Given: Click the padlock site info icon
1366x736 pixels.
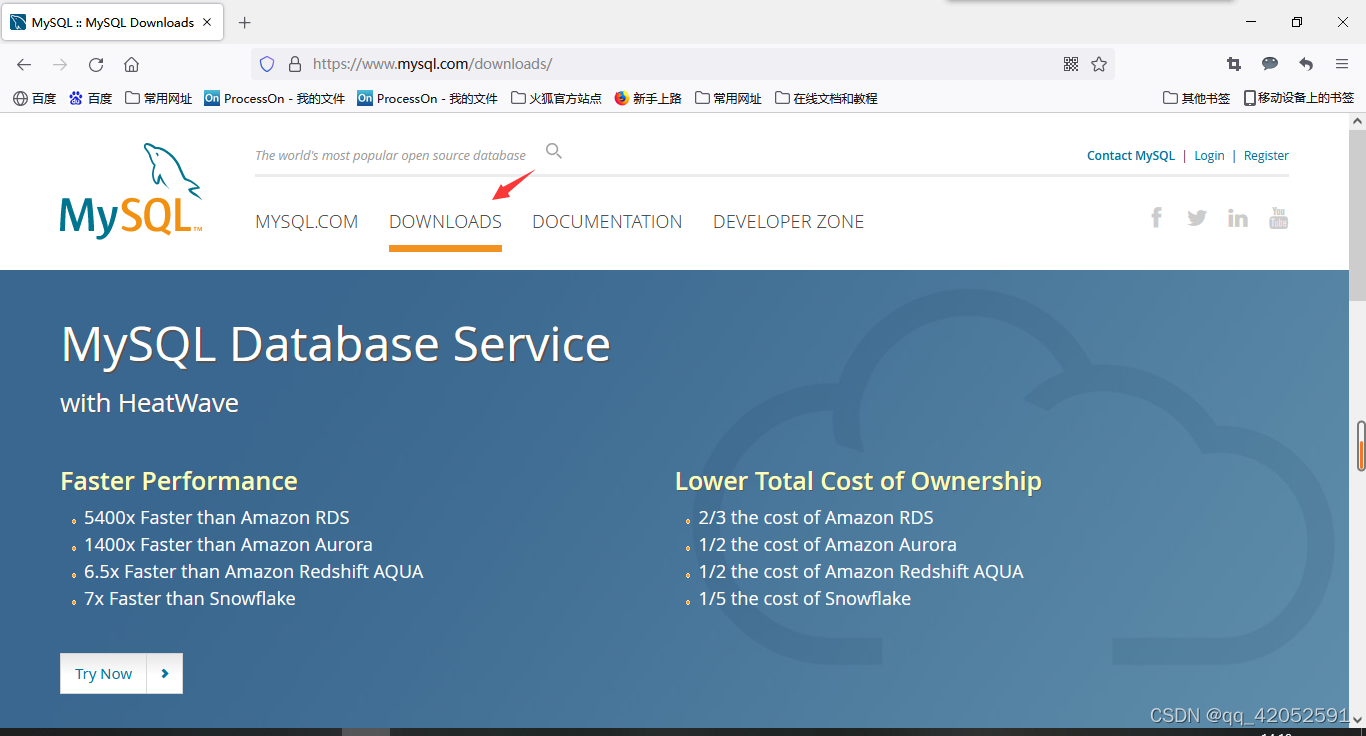Looking at the screenshot, I should coord(294,64).
